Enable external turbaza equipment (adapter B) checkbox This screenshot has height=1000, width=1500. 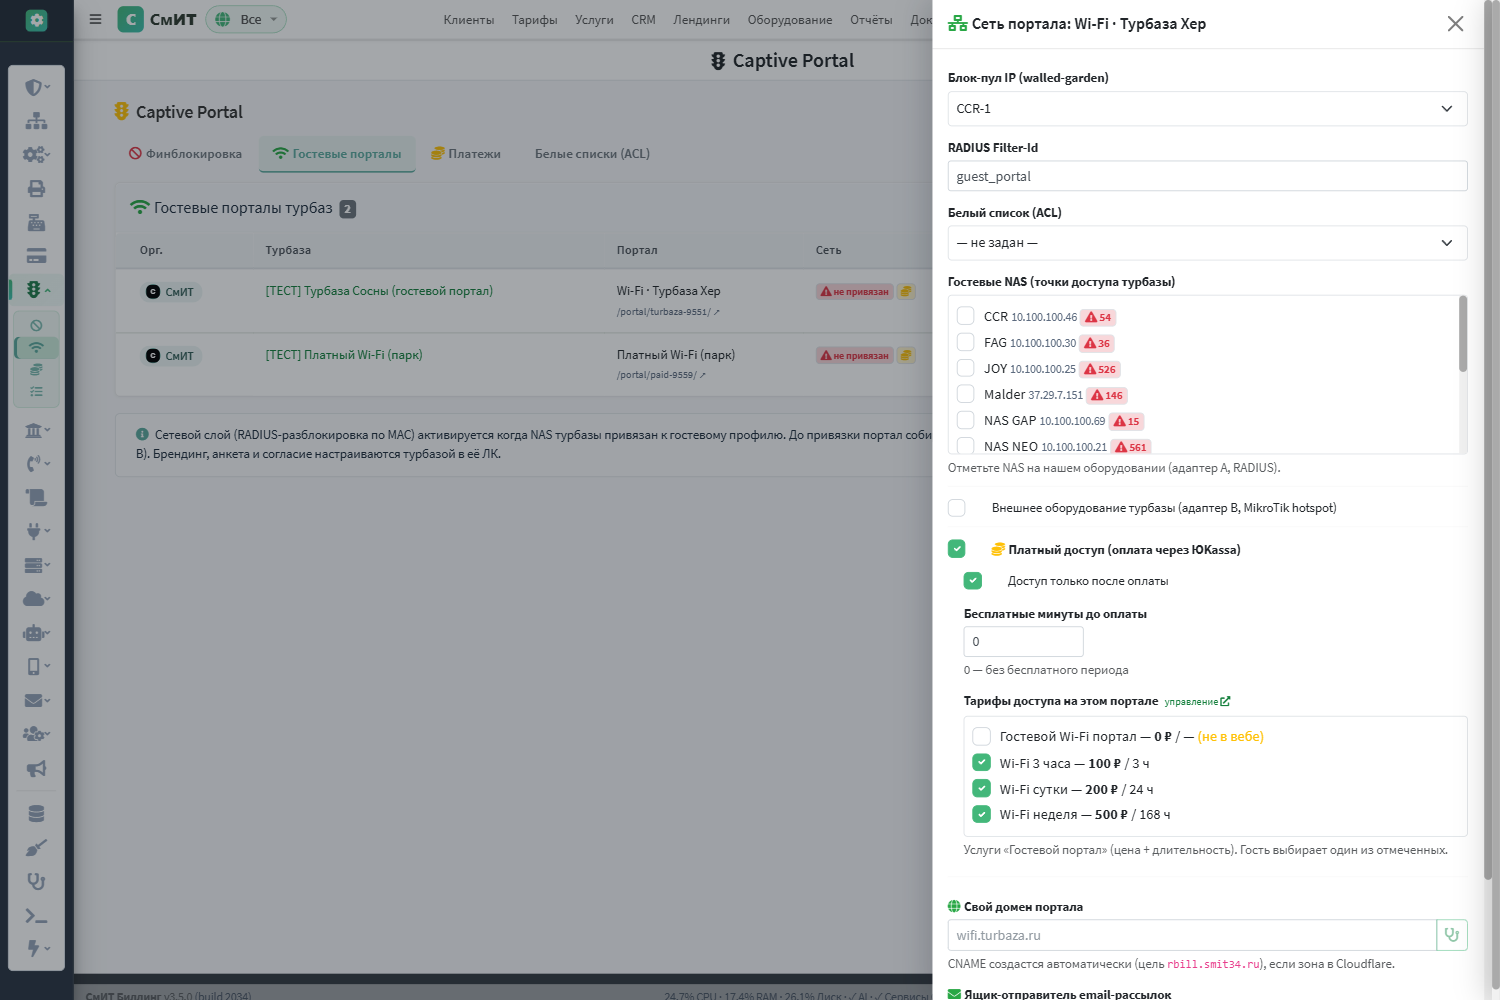pyautogui.click(x=957, y=508)
